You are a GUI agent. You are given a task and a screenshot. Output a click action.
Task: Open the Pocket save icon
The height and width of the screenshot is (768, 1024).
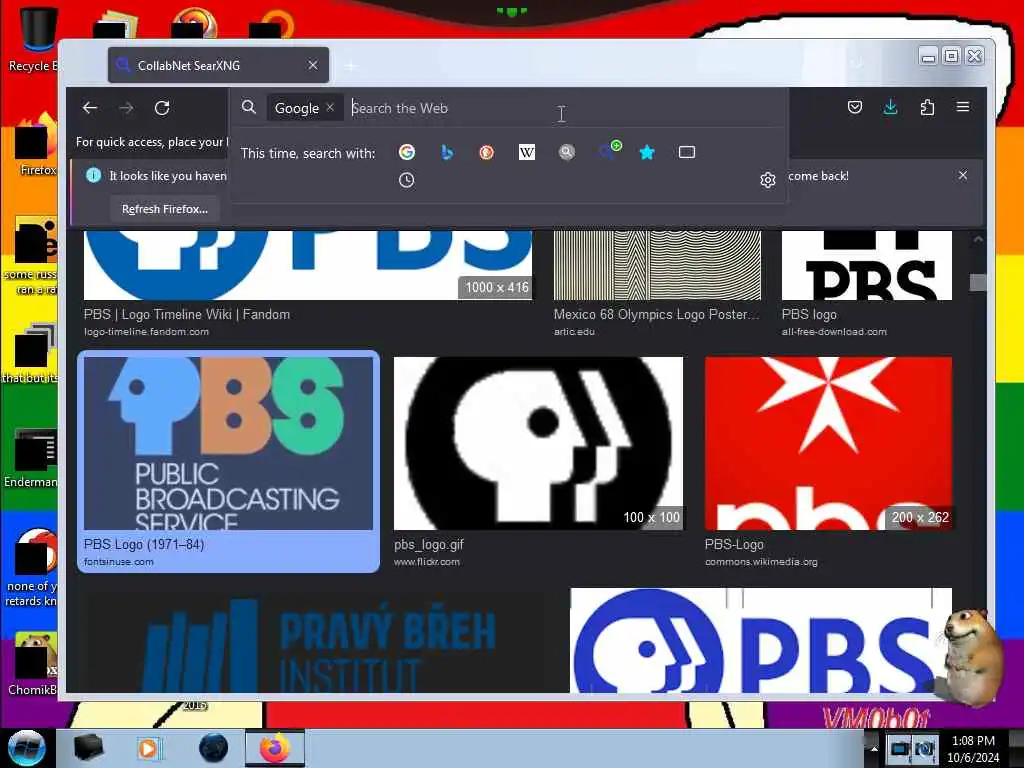(854, 107)
